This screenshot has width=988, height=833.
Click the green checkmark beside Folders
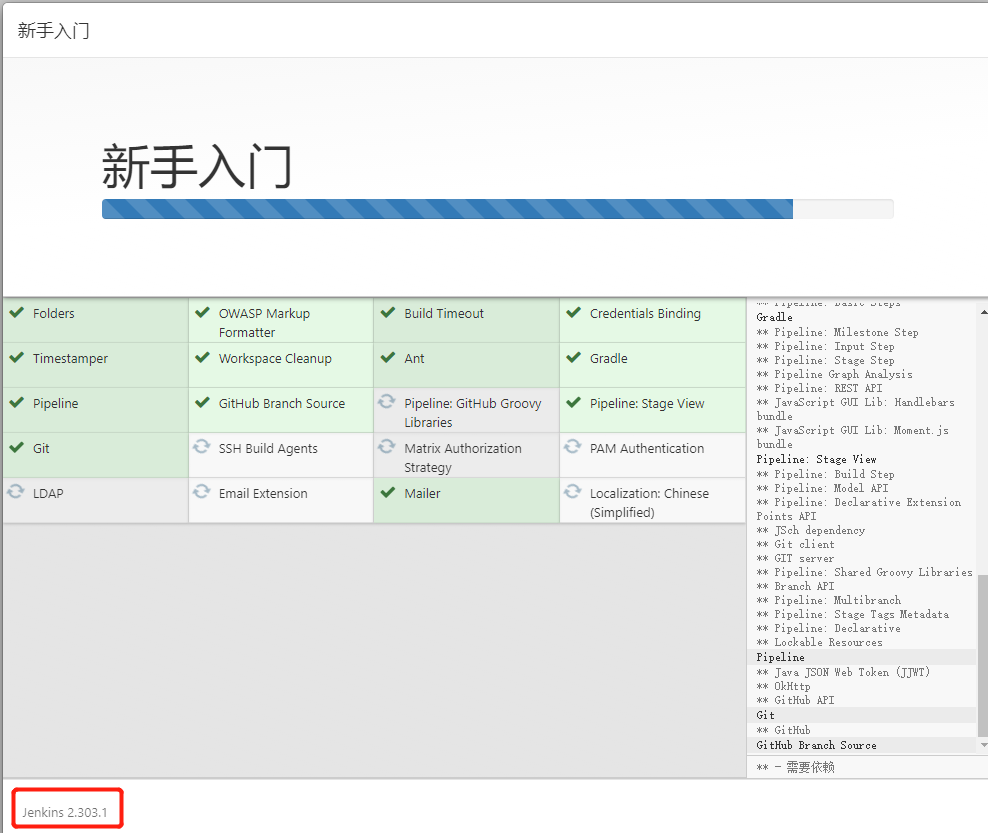click(17, 313)
